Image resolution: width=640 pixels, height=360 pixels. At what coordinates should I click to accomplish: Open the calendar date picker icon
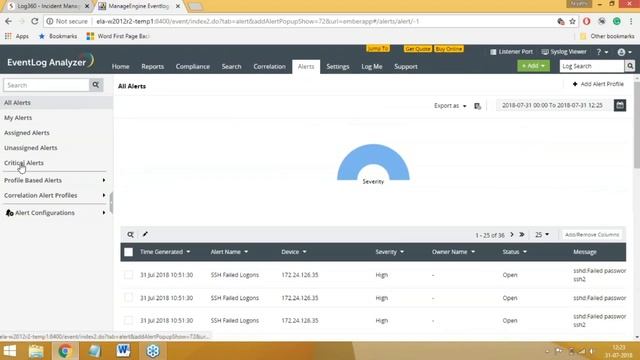(x=620, y=105)
